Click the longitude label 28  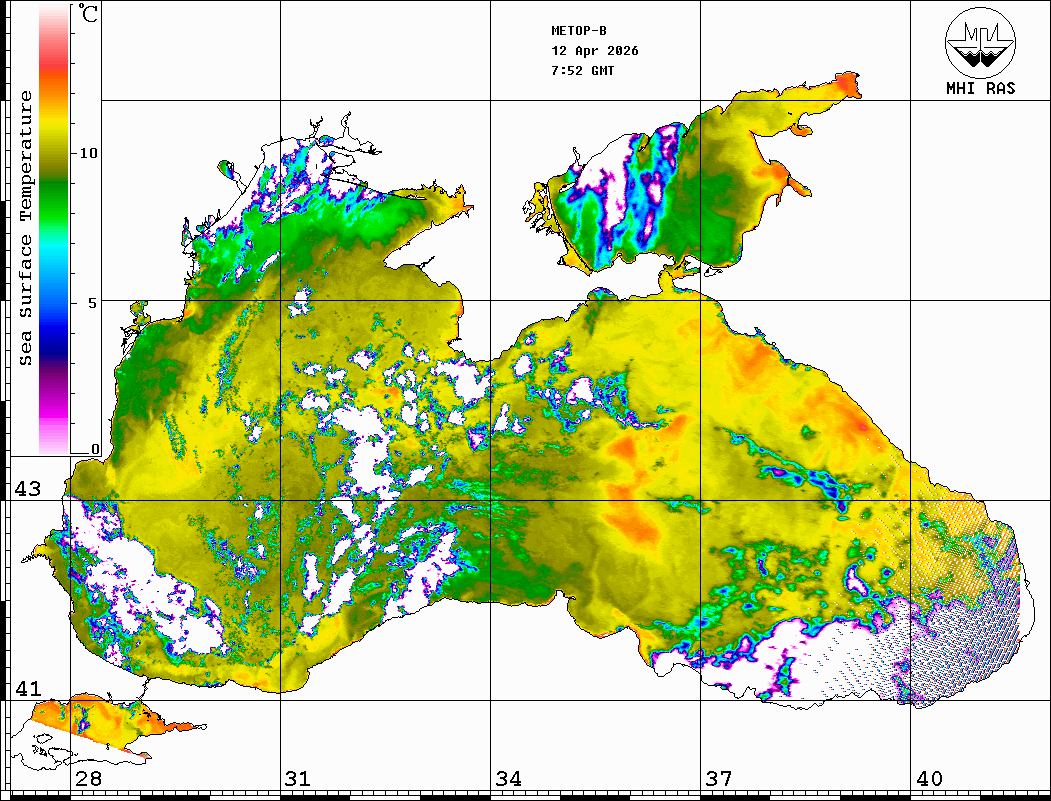click(x=88, y=779)
